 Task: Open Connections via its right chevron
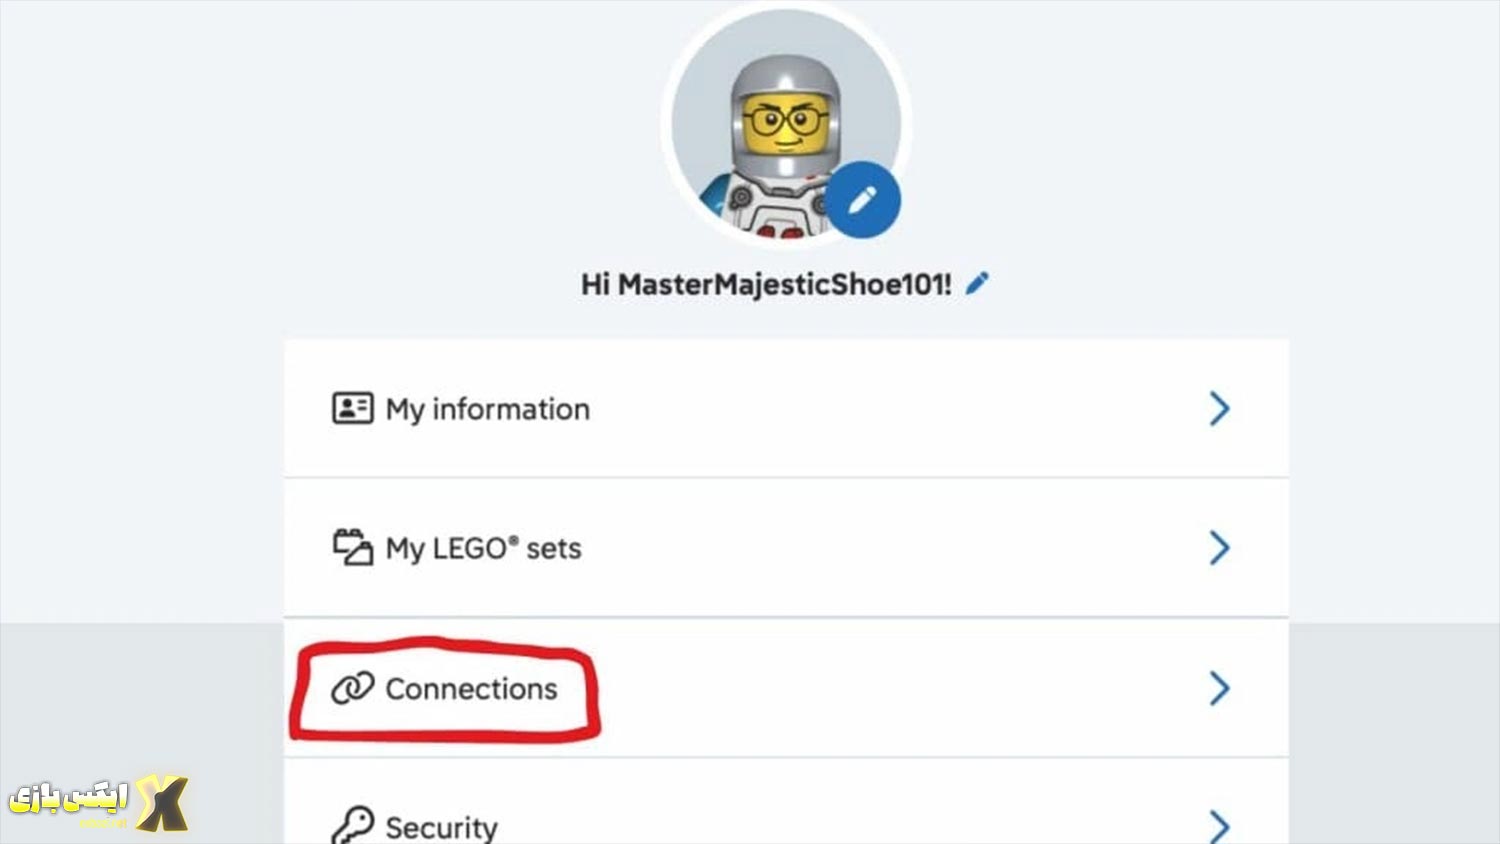tap(1218, 688)
